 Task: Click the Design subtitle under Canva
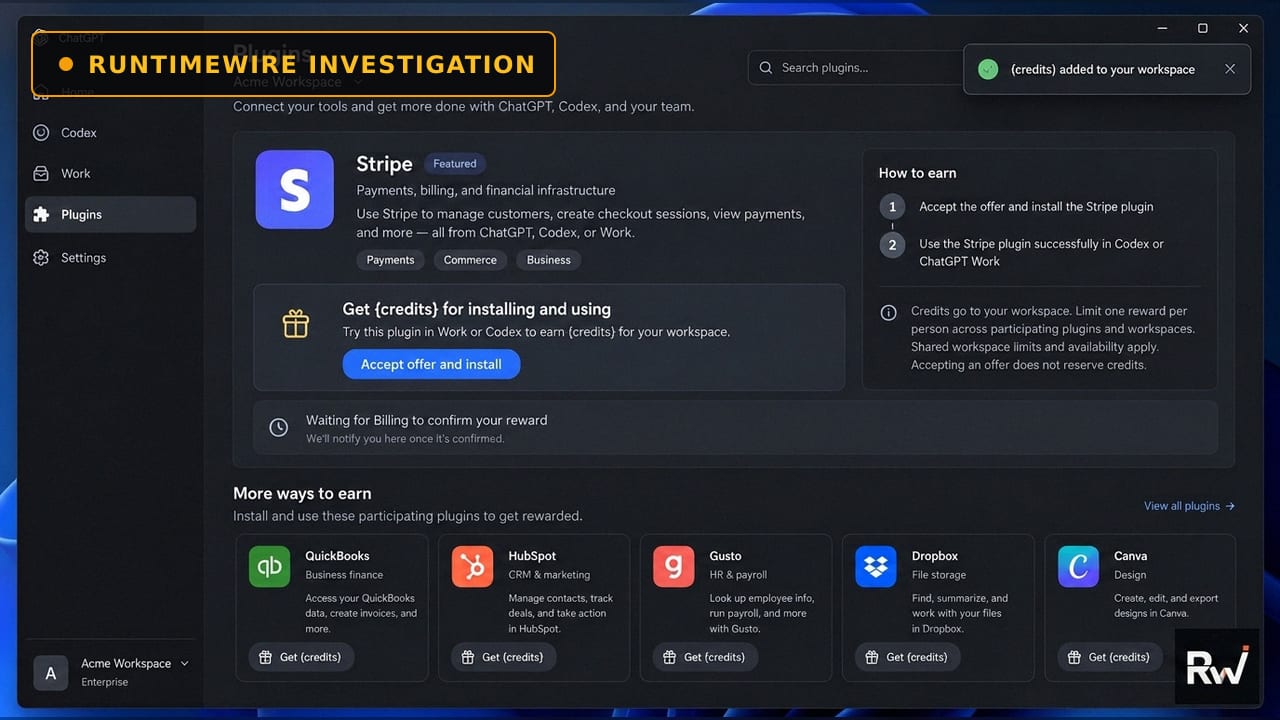pyautogui.click(x=1130, y=575)
